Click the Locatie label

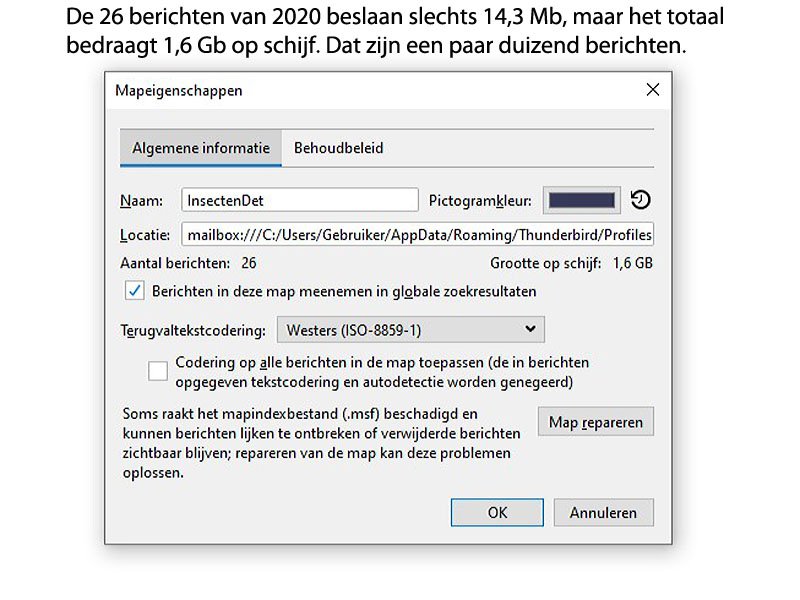click(145, 236)
